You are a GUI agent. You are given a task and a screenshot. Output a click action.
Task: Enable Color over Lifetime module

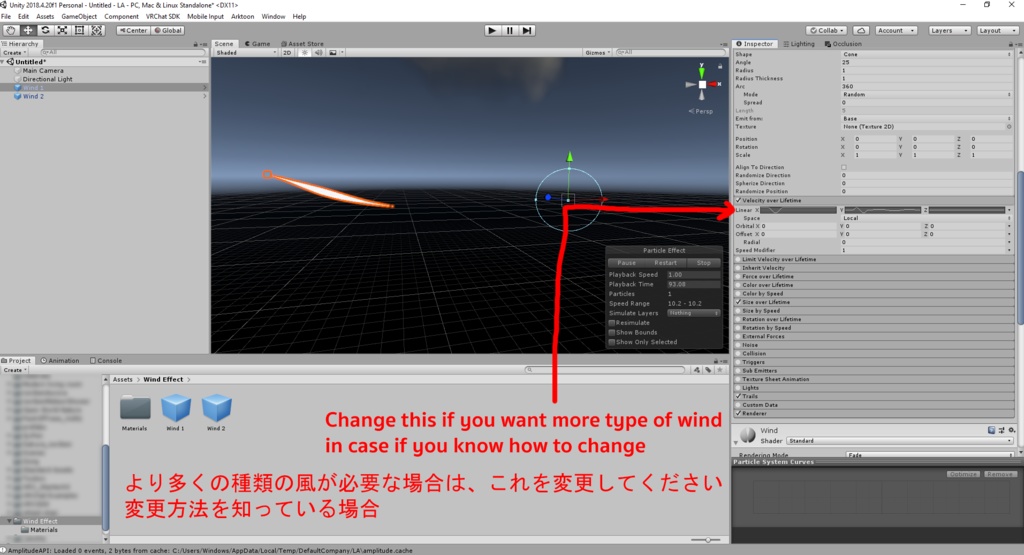(739, 285)
